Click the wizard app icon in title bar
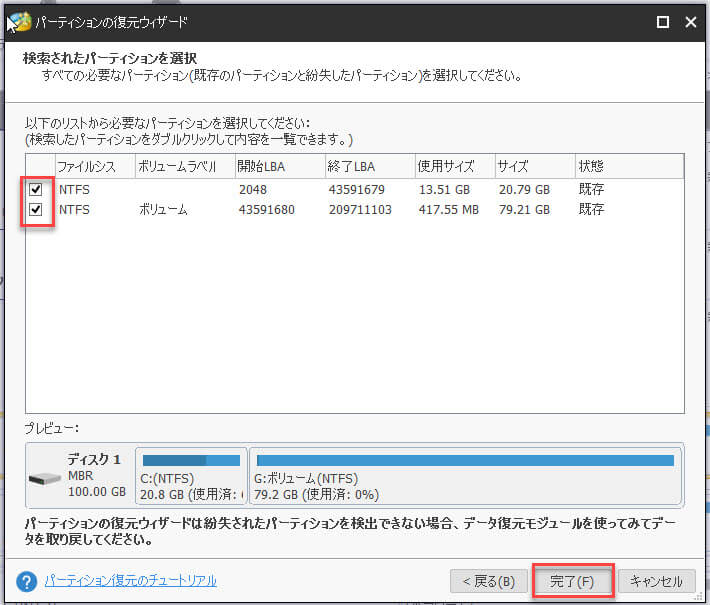710x605 pixels. point(18,21)
